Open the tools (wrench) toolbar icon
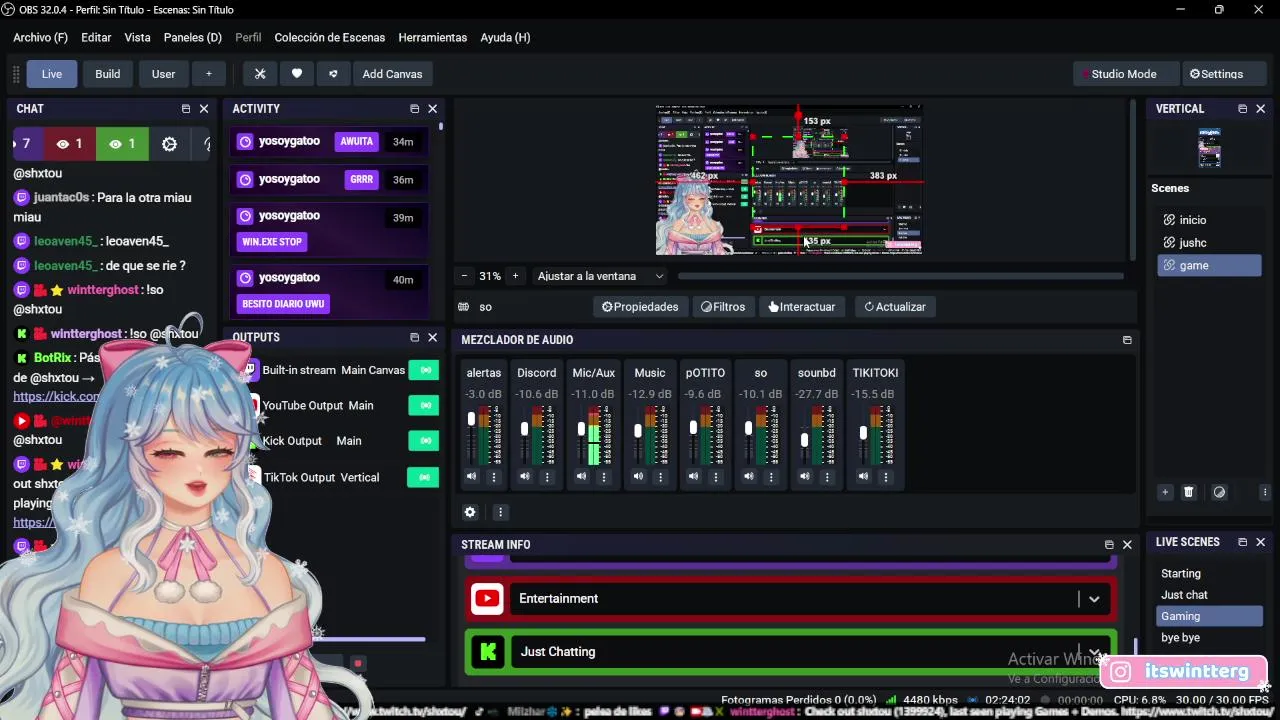Image resolution: width=1280 pixels, height=720 pixels. 260,74
